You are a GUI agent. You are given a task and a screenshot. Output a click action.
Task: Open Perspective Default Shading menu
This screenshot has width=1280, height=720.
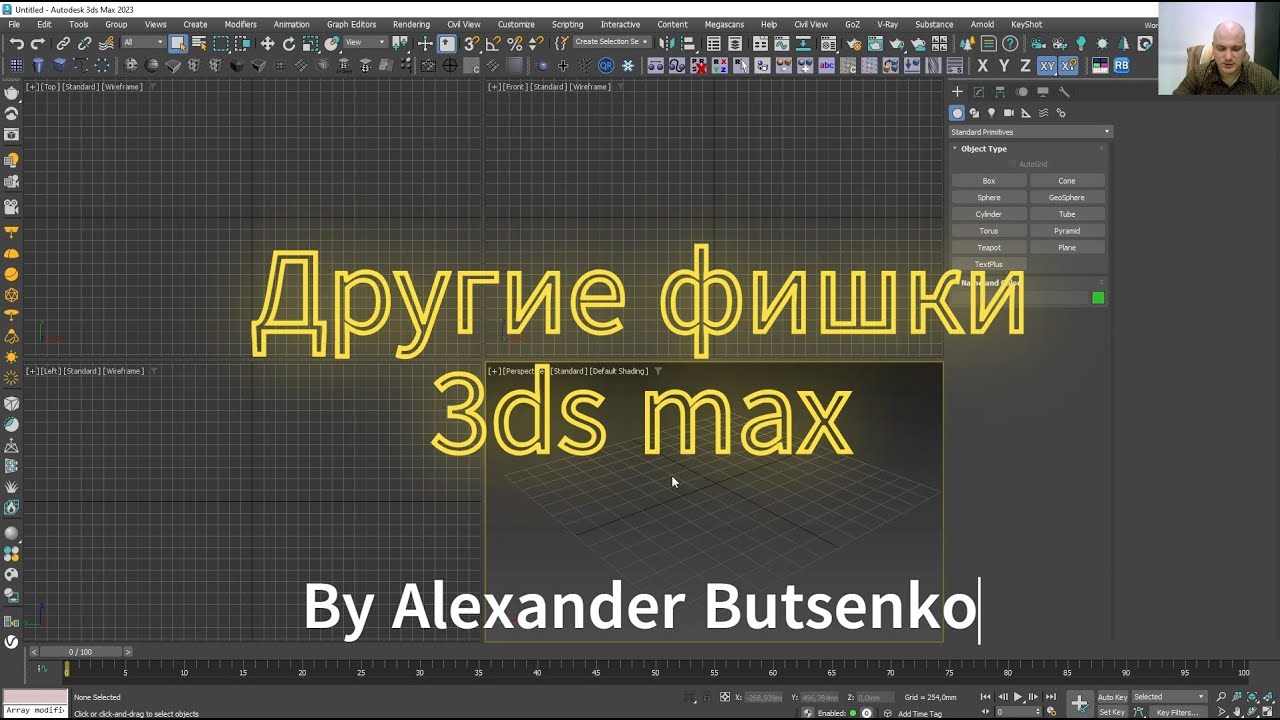tap(618, 371)
